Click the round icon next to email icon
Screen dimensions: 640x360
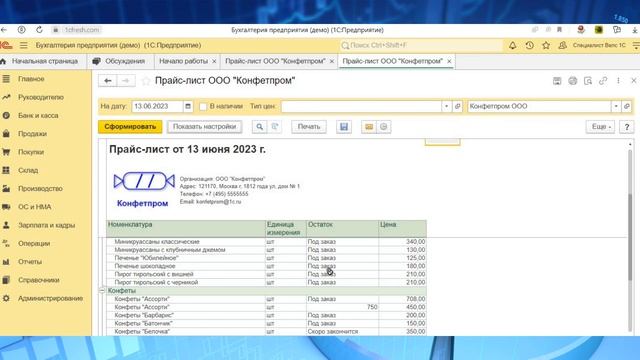[x=384, y=127]
